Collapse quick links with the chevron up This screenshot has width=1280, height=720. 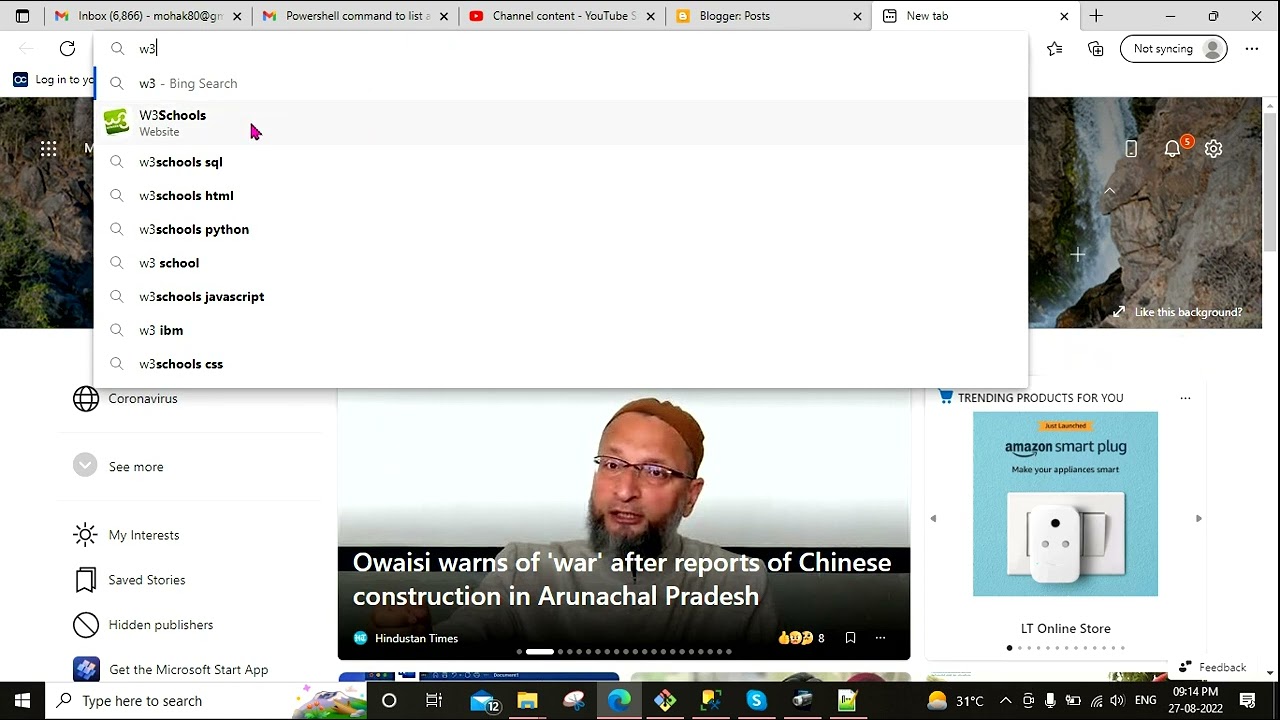point(1109,191)
